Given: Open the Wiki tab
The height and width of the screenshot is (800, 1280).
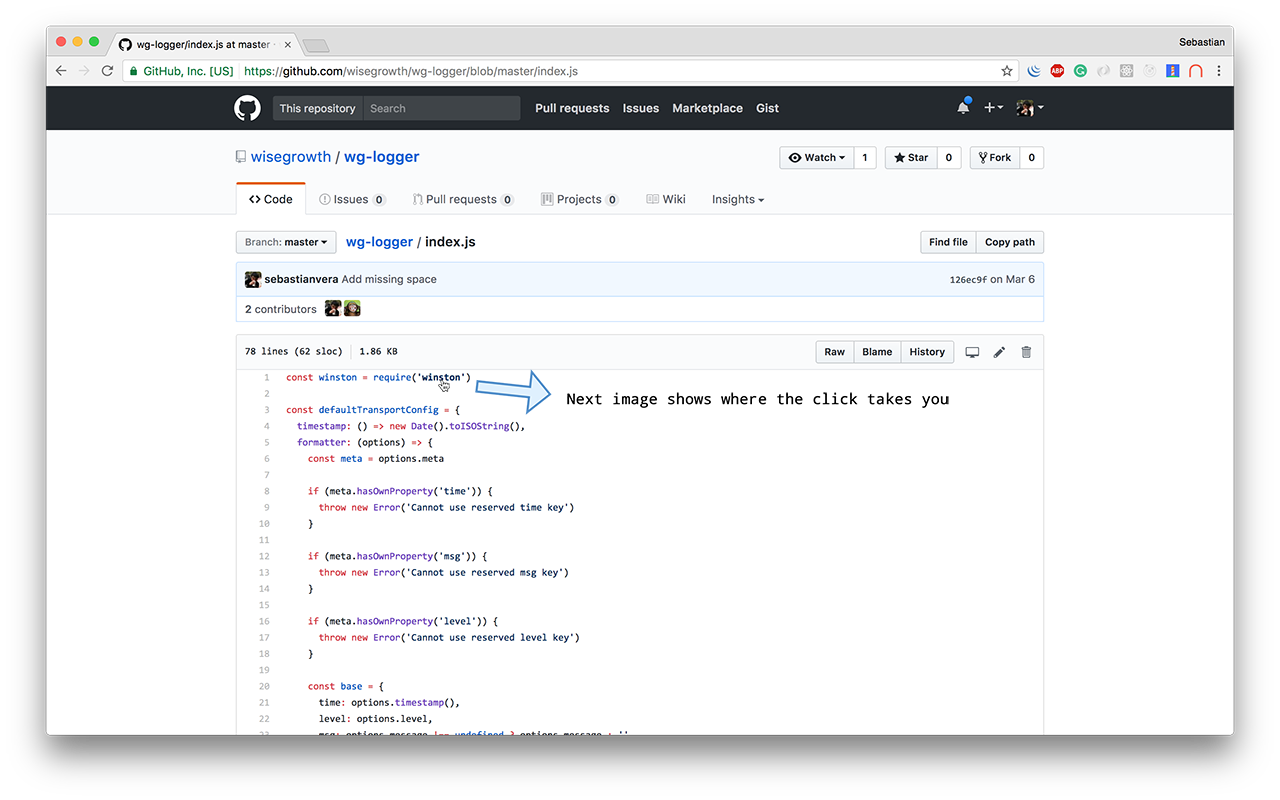Looking at the screenshot, I should pos(666,199).
